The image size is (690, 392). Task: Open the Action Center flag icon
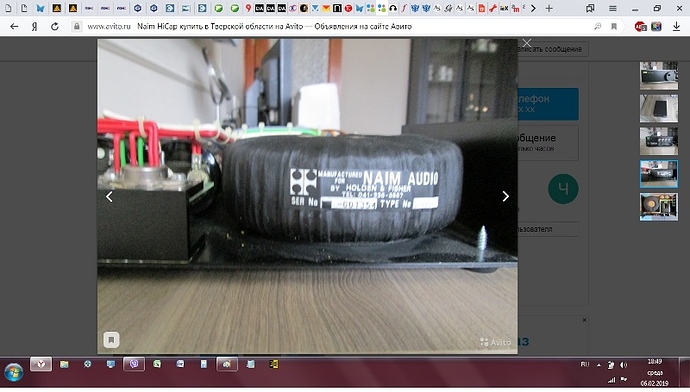pos(624,379)
